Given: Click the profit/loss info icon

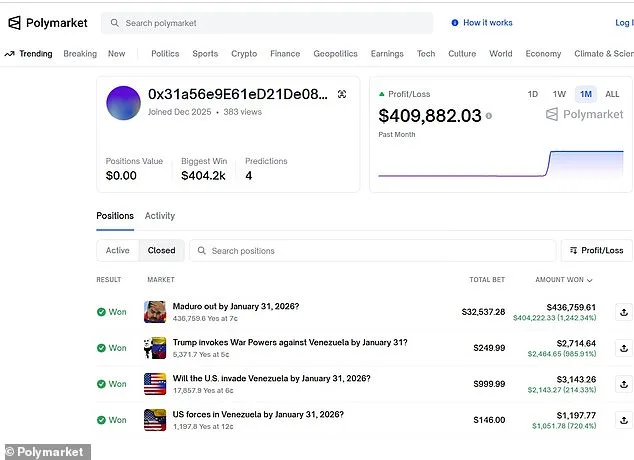Looking at the screenshot, I should [x=489, y=116].
